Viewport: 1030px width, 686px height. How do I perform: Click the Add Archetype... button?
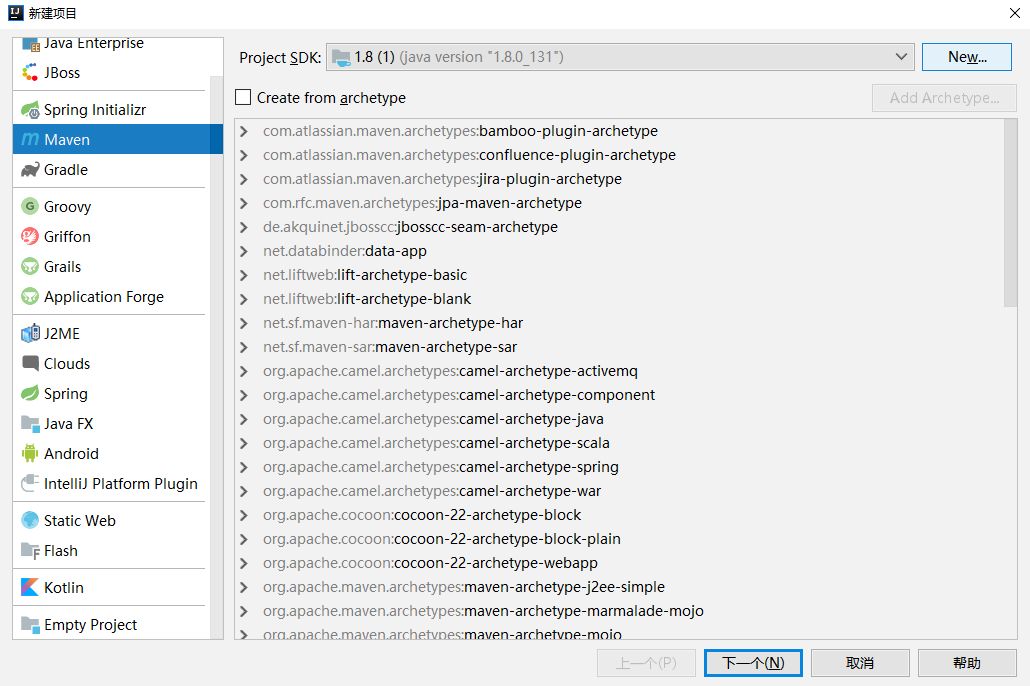pyautogui.click(x=944, y=98)
